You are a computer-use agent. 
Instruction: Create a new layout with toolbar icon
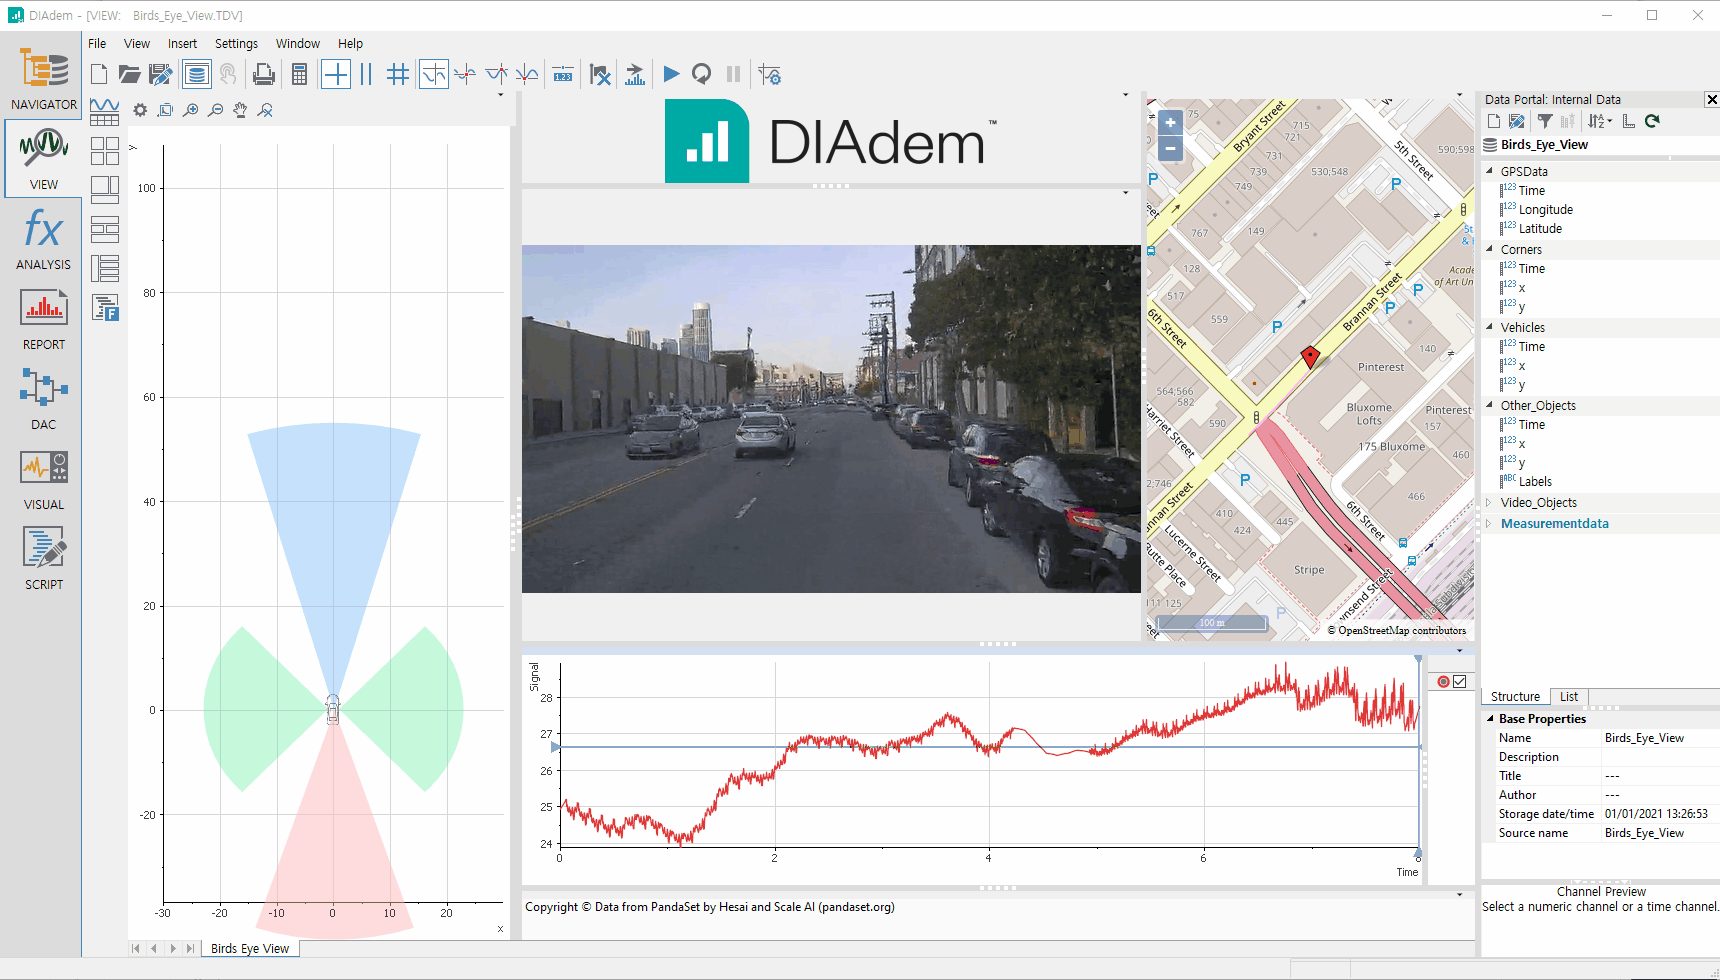click(x=99, y=74)
